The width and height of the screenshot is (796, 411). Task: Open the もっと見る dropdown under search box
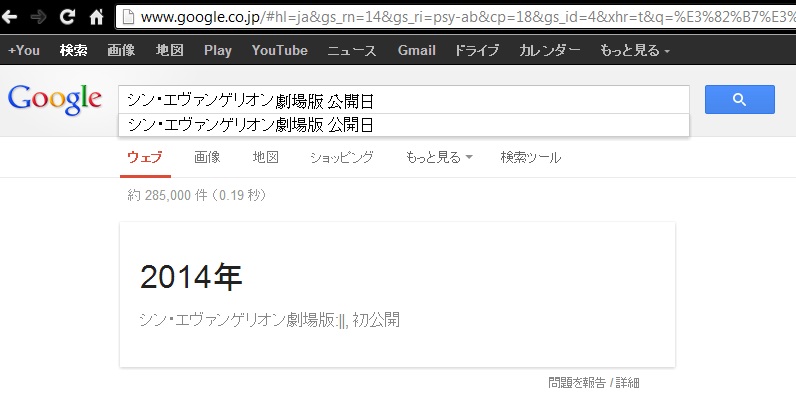(x=439, y=157)
